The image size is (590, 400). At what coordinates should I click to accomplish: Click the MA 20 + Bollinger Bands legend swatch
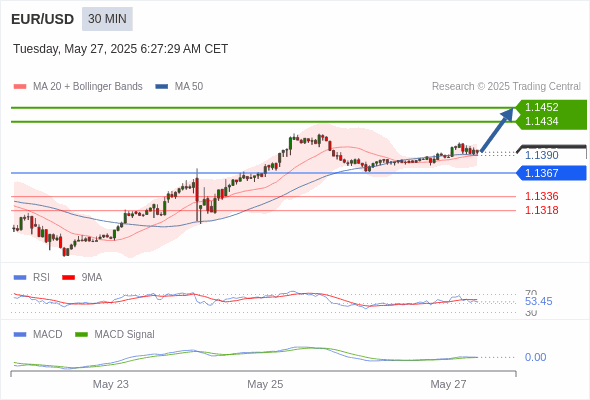(x=20, y=87)
